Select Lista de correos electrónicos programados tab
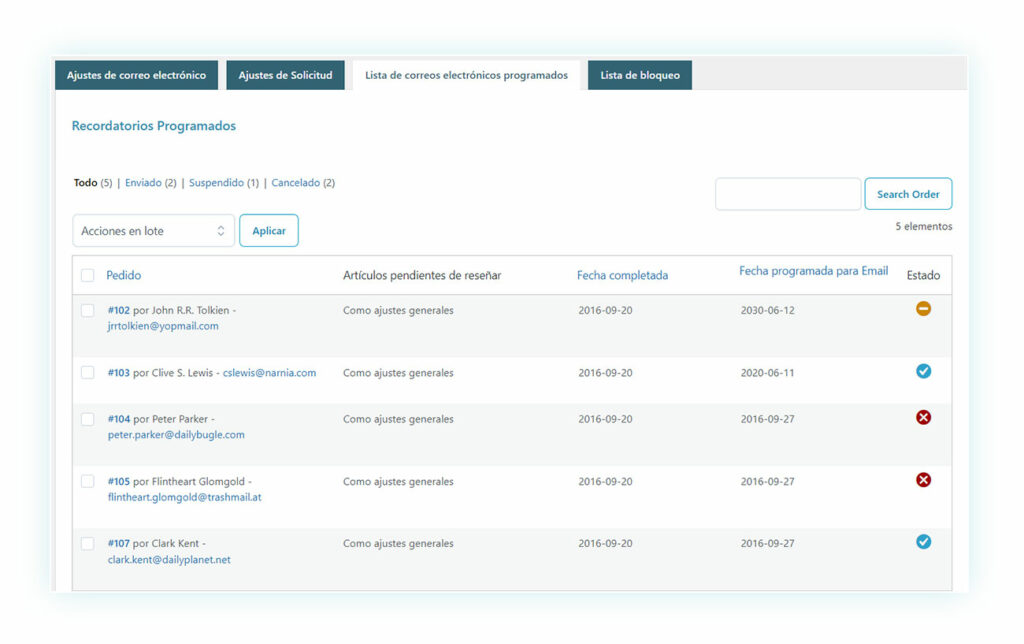 point(466,75)
